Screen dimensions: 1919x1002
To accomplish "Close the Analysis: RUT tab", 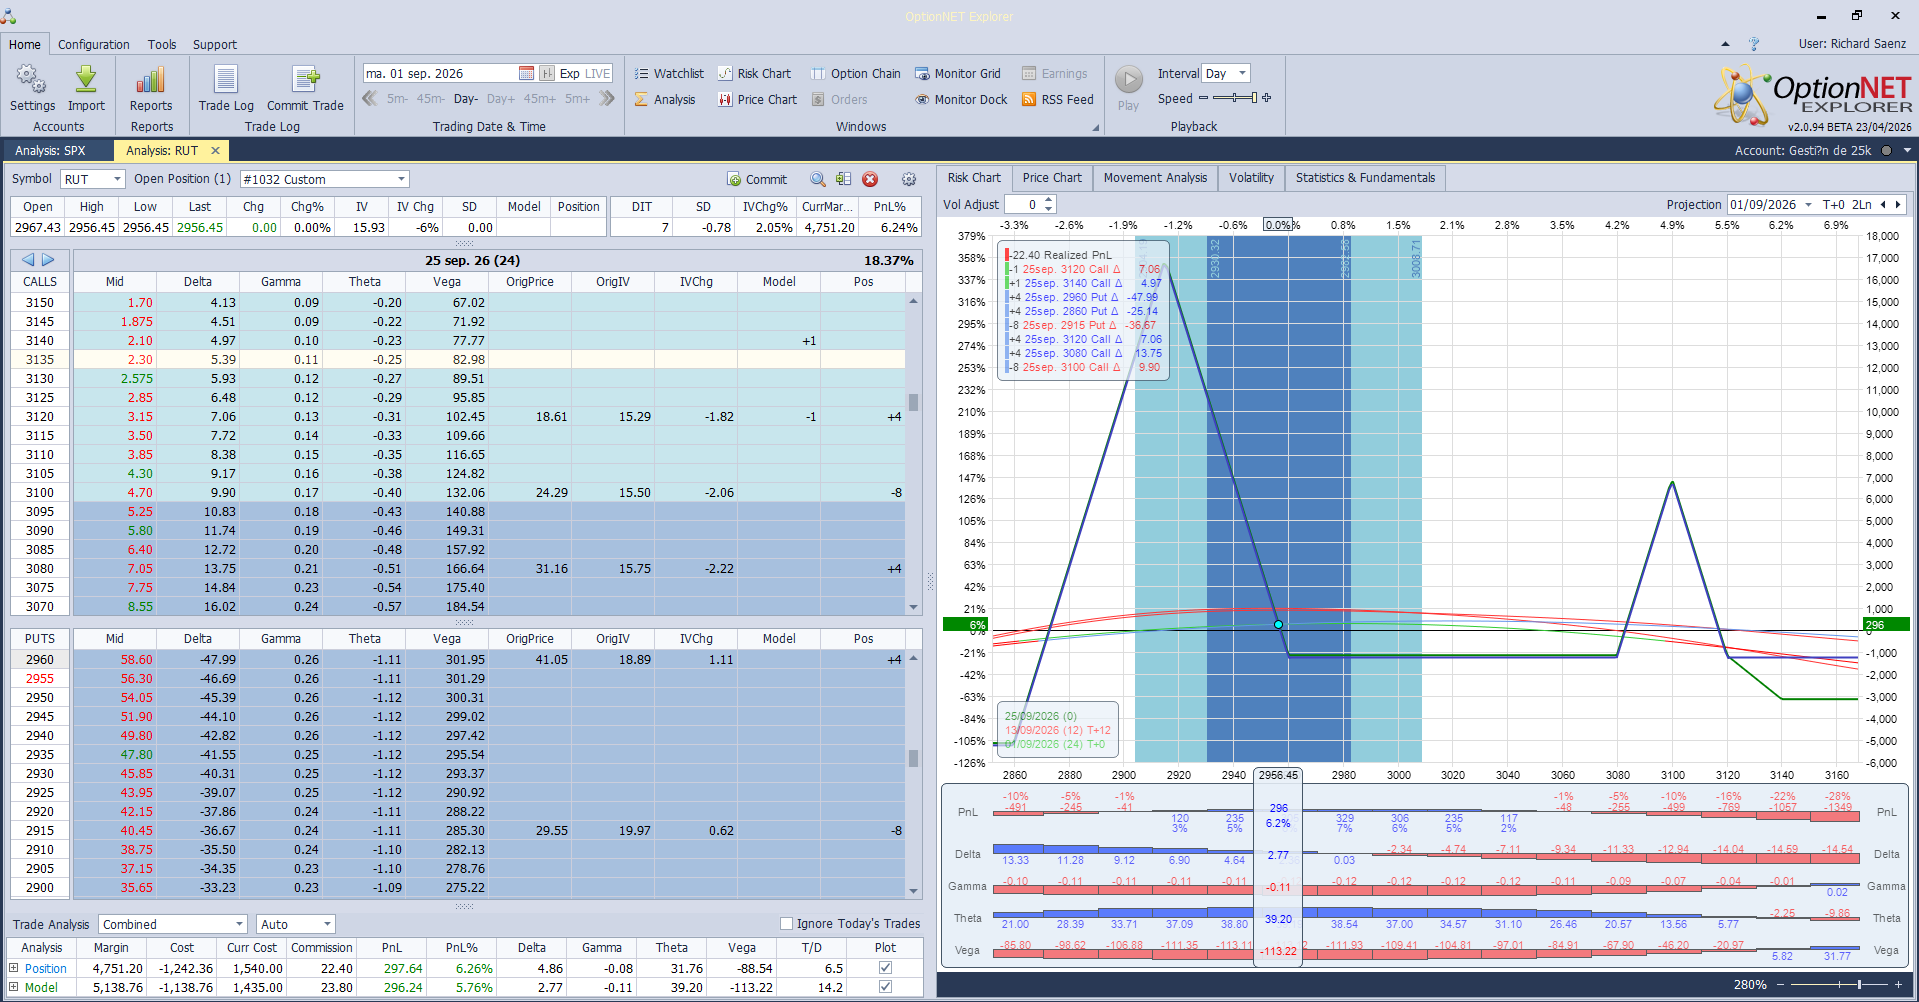I will click(x=215, y=150).
